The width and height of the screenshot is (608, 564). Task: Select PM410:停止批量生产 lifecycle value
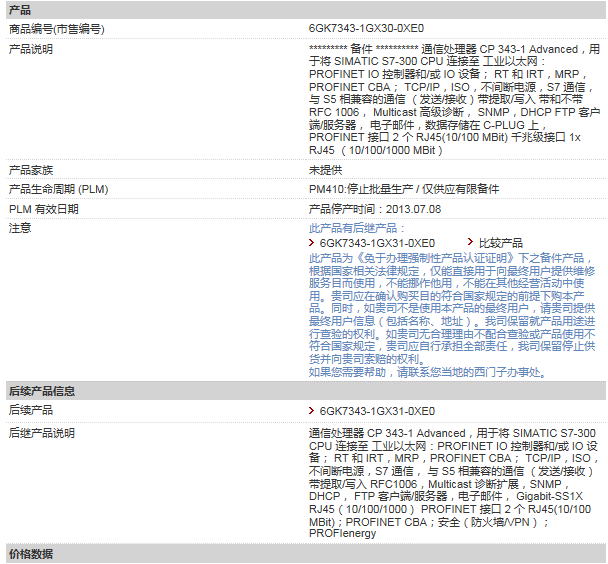tap(404, 189)
